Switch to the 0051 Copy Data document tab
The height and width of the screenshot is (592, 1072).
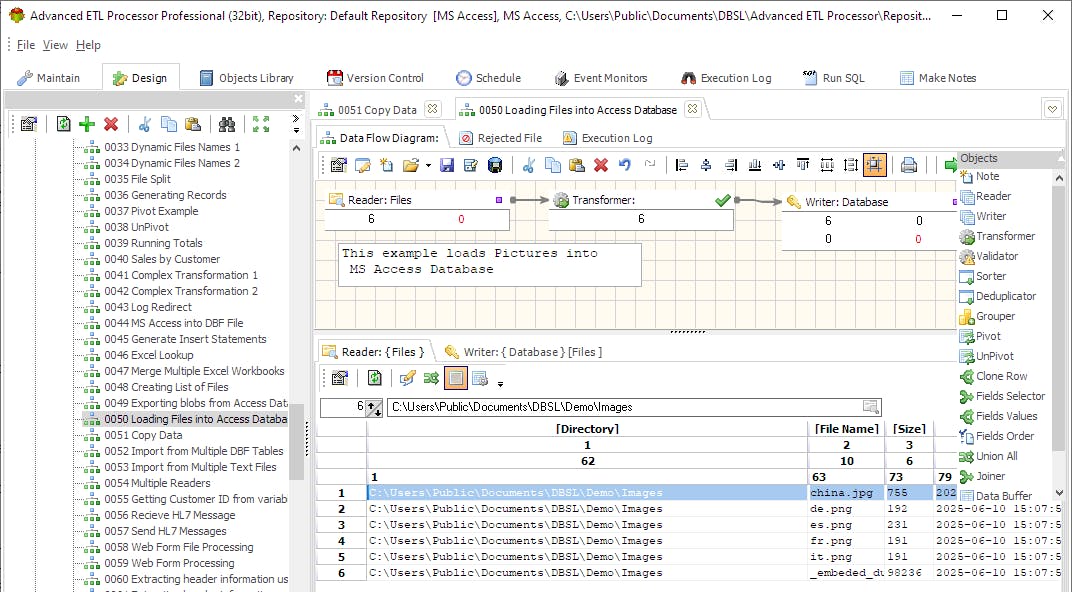(x=369, y=109)
